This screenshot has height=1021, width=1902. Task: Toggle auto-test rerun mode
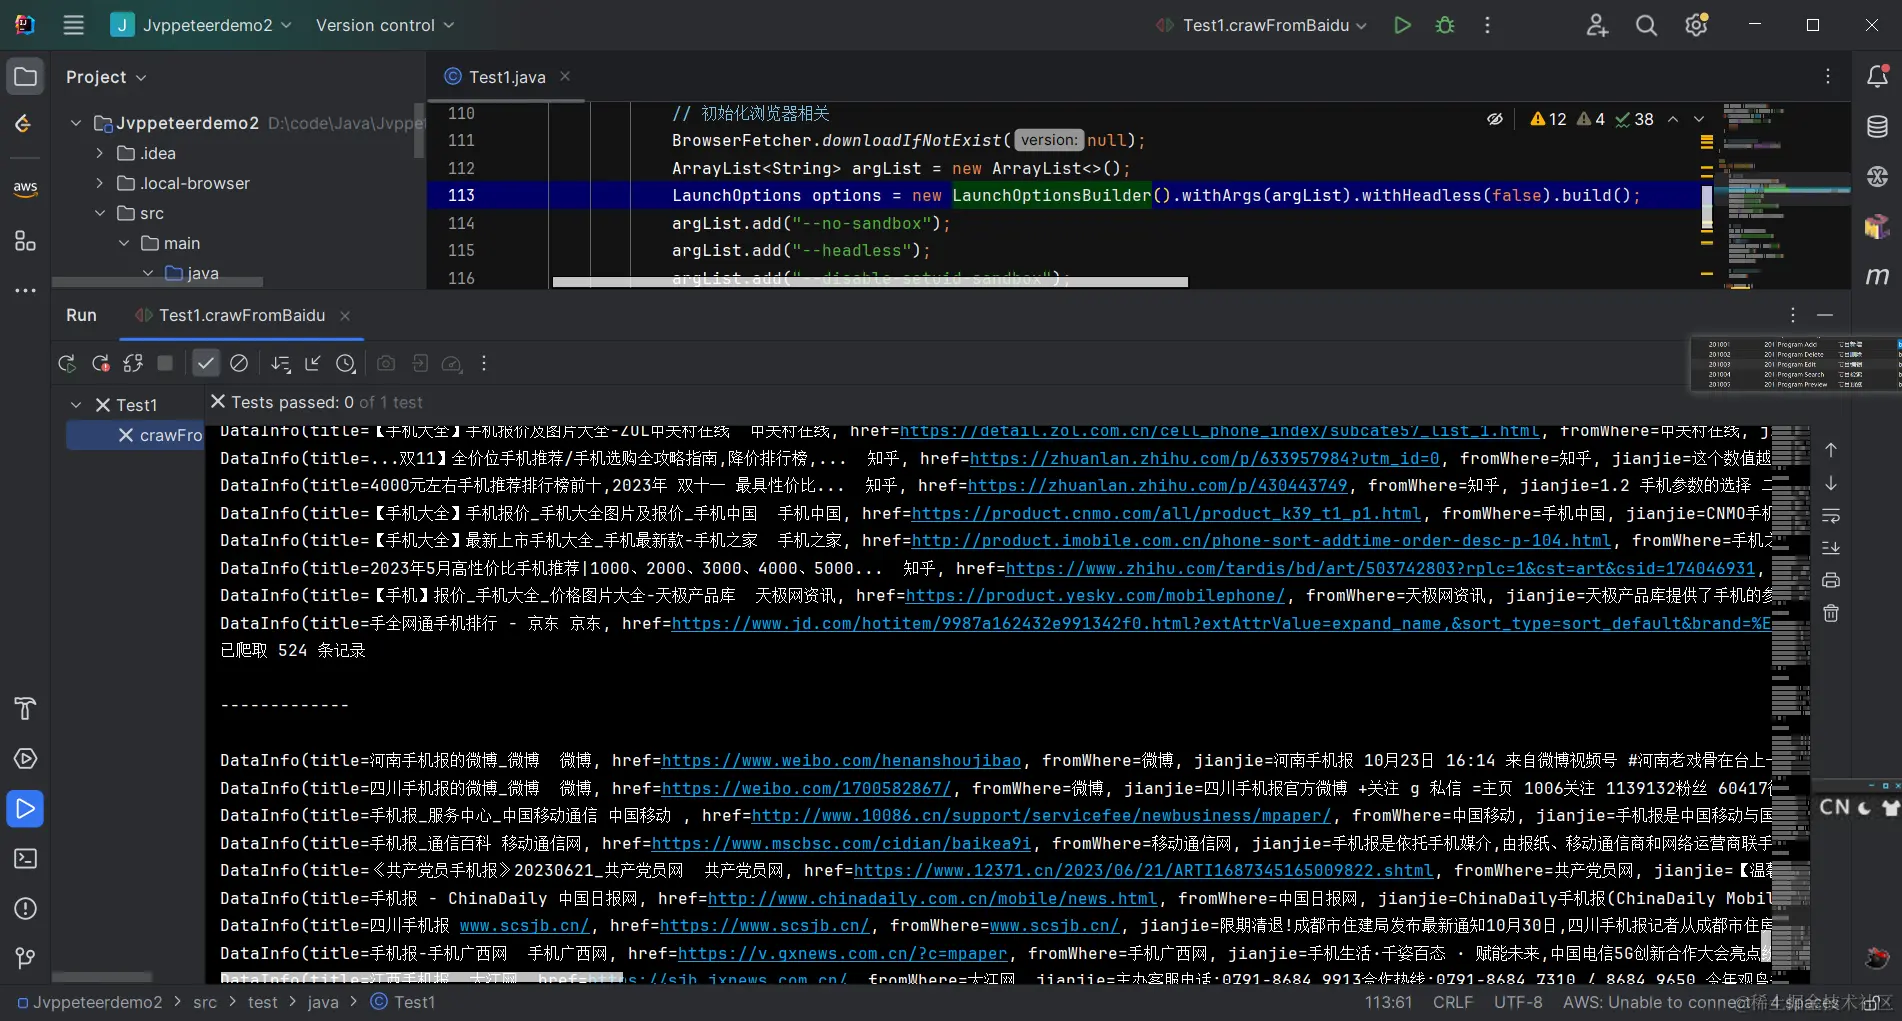pyautogui.click(x=133, y=363)
